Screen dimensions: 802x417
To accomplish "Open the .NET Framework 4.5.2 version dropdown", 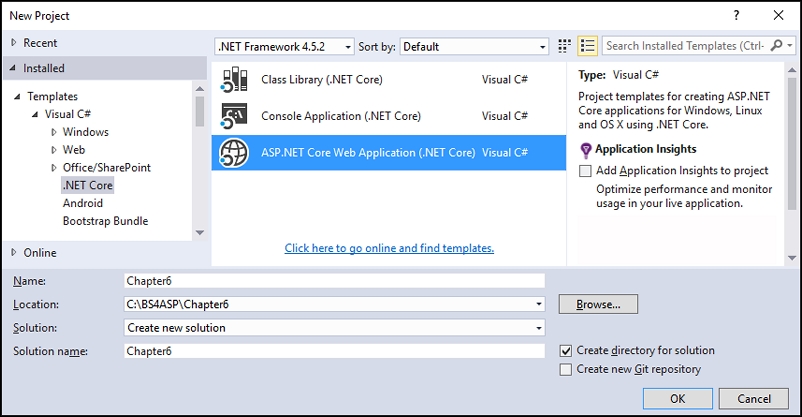I will coord(284,47).
